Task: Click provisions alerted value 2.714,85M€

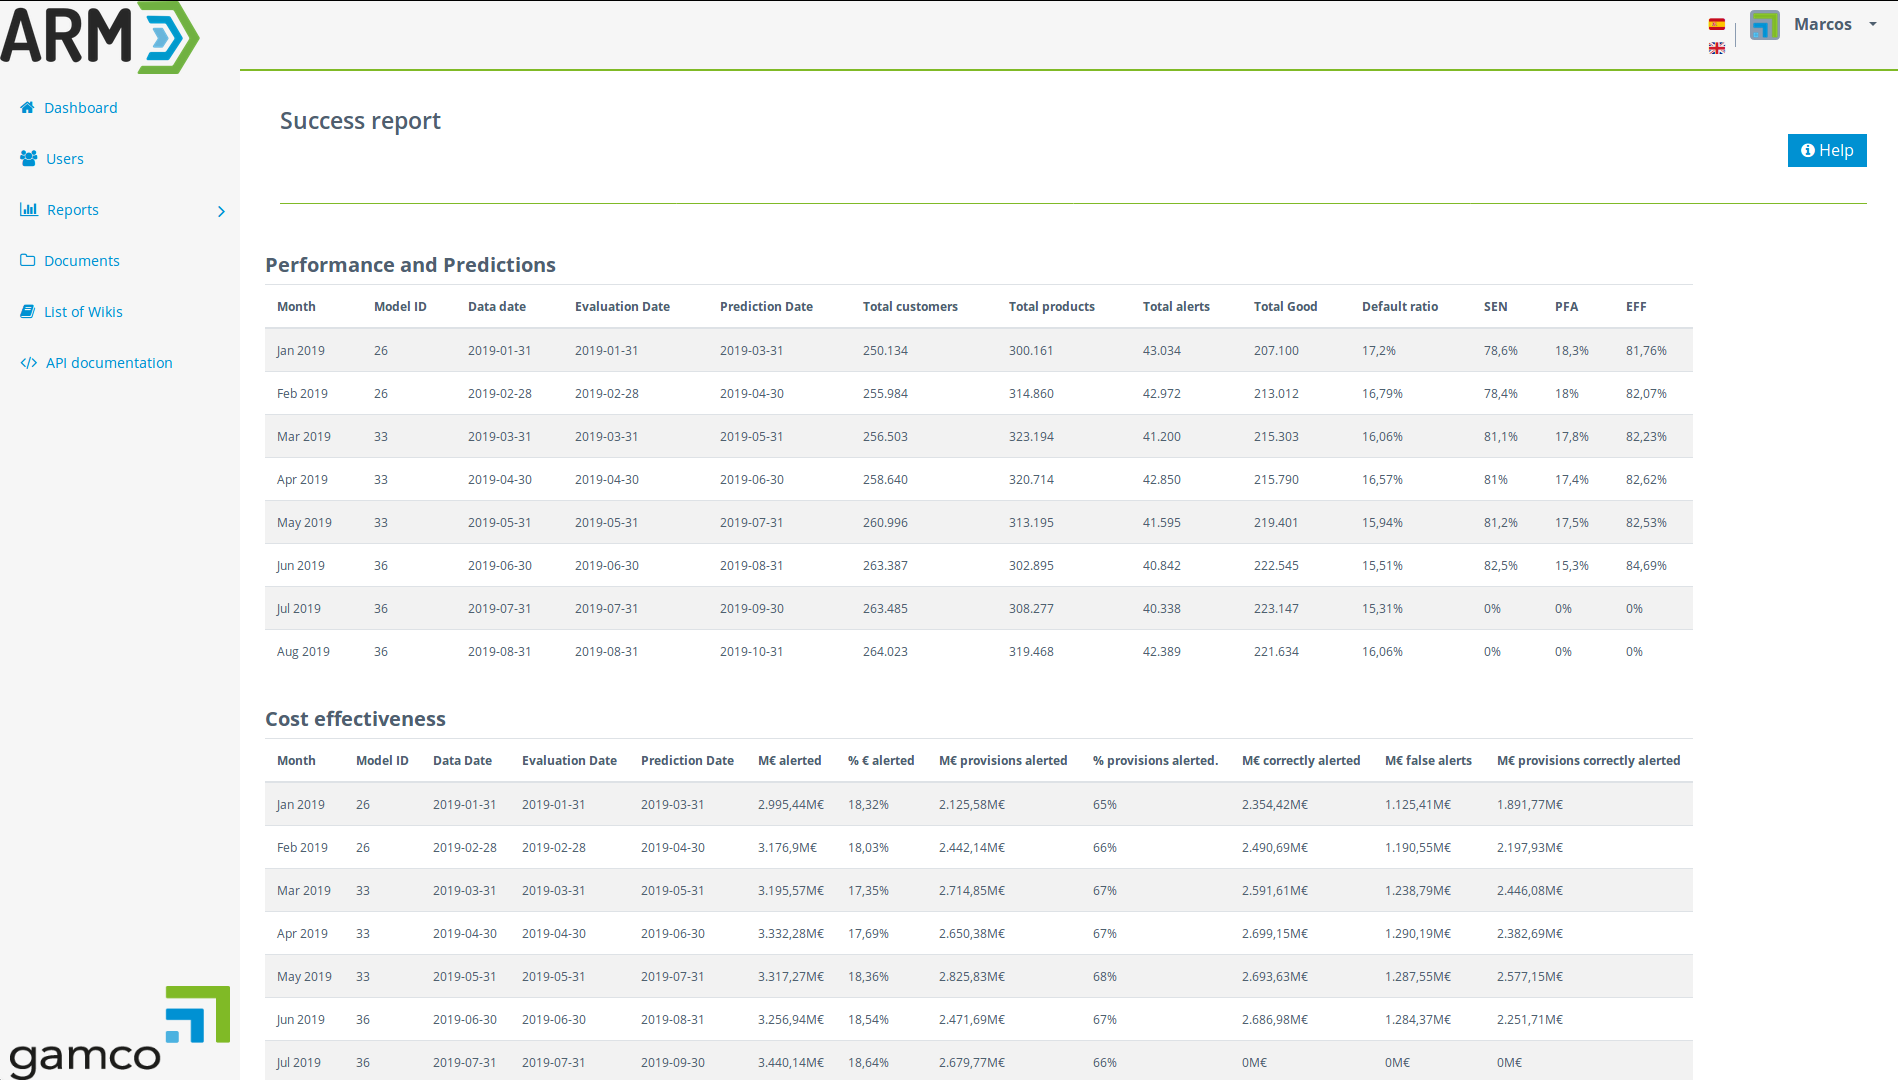Action: tap(972, 891)
